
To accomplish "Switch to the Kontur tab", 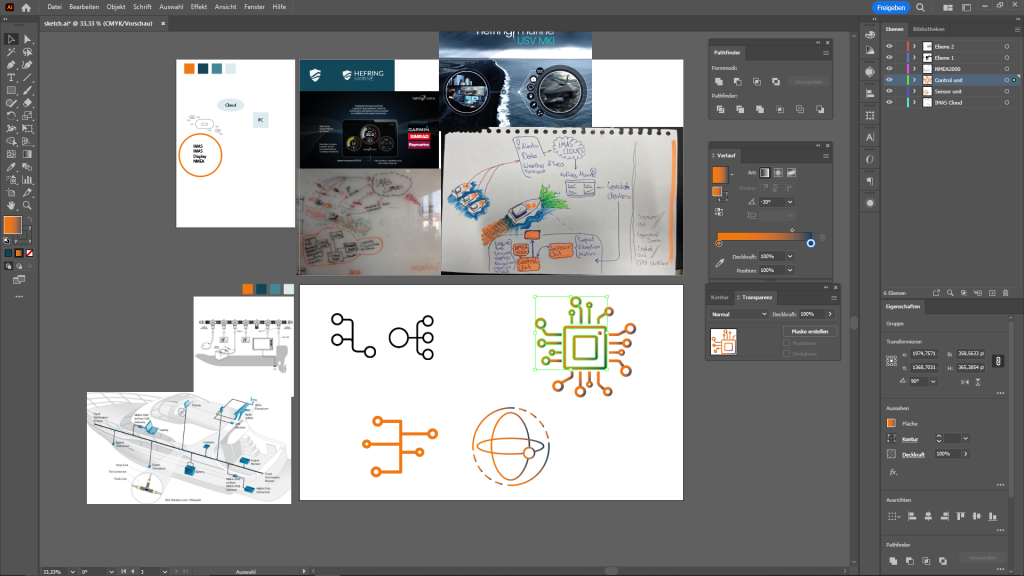I will [720, 297].
